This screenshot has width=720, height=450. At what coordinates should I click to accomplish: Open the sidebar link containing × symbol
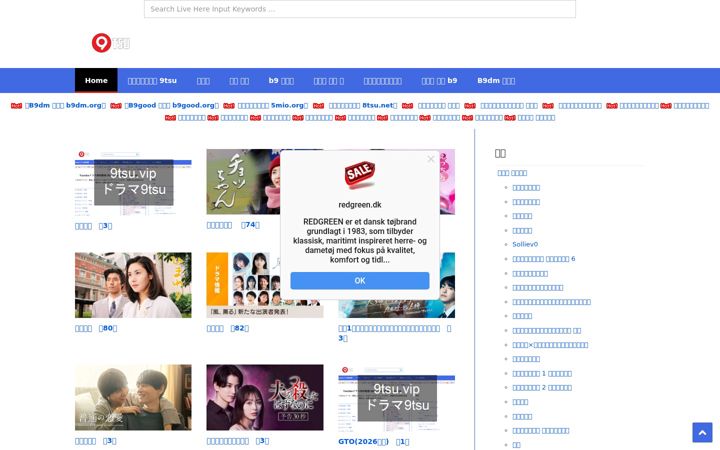tap(550, 345)
